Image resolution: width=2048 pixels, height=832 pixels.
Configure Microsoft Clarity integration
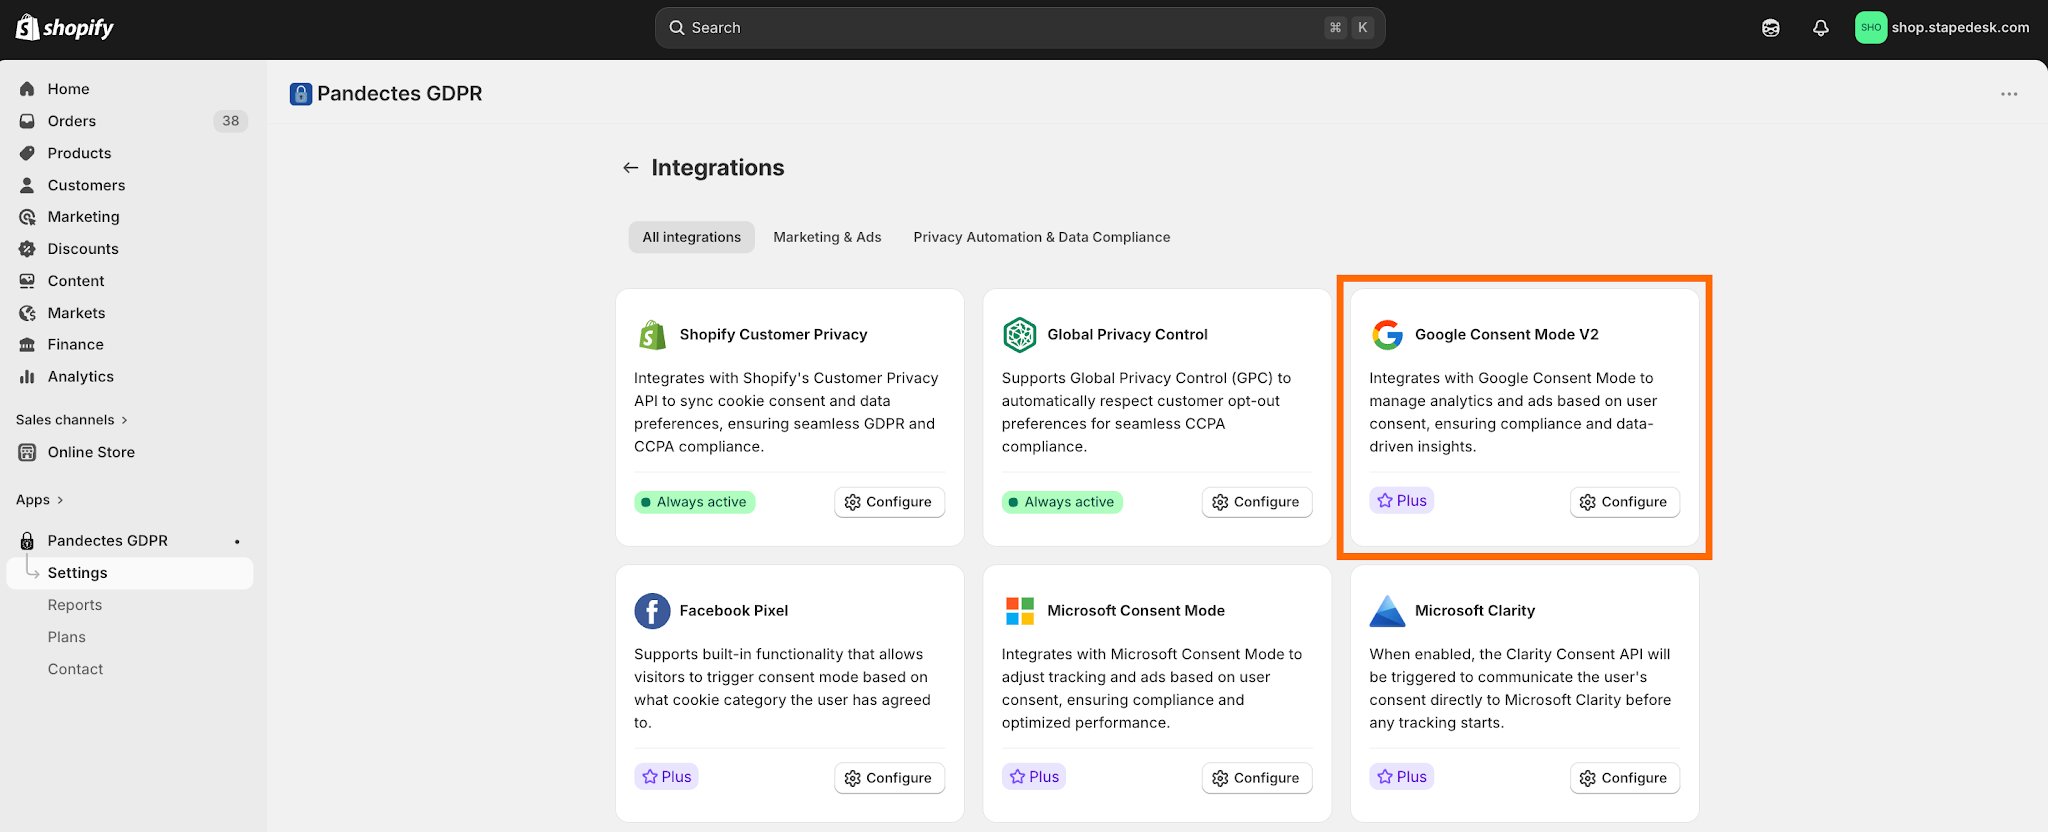[1625, 778]
